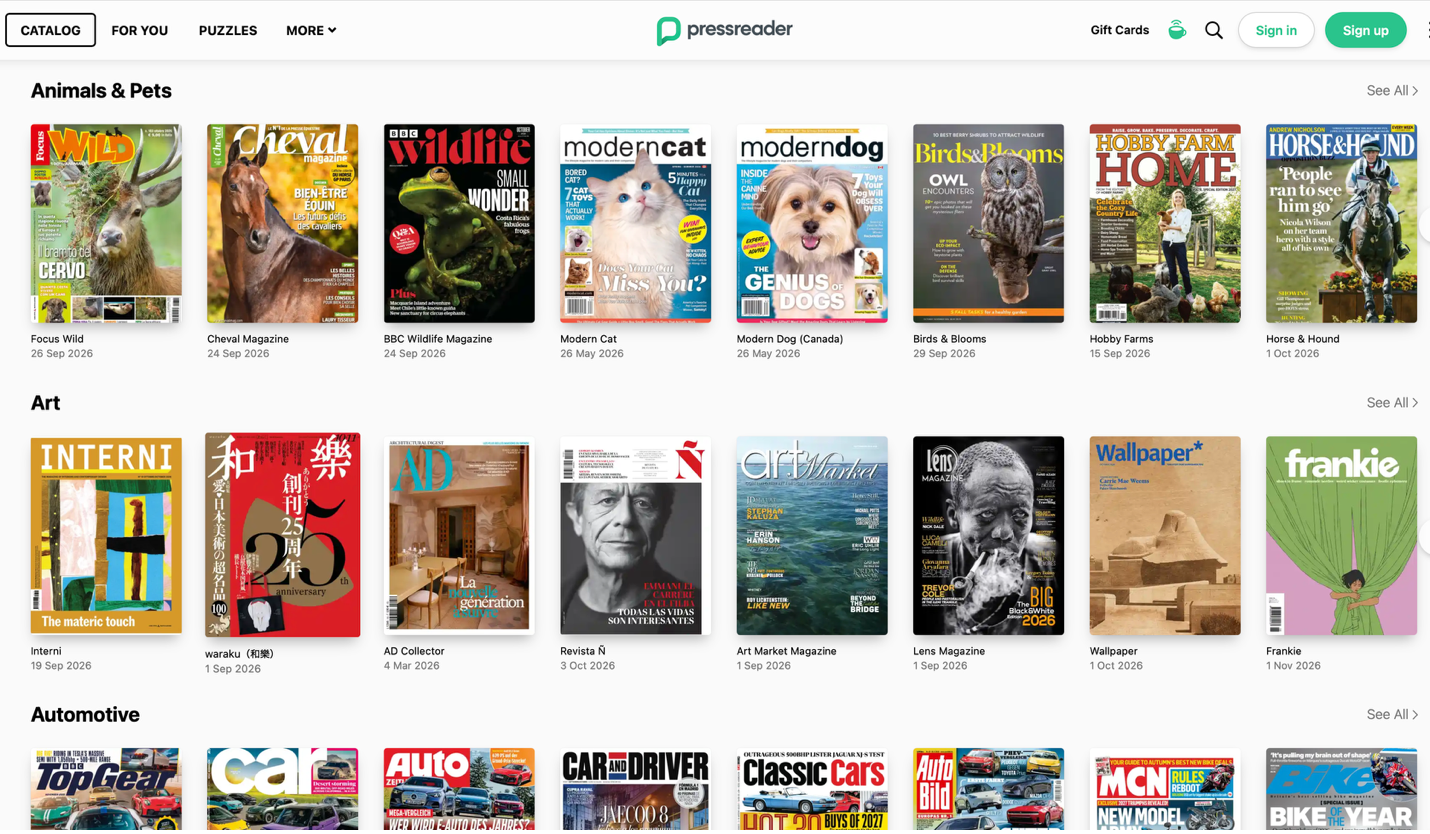Open the Car and Driver cover

(635, 789)
